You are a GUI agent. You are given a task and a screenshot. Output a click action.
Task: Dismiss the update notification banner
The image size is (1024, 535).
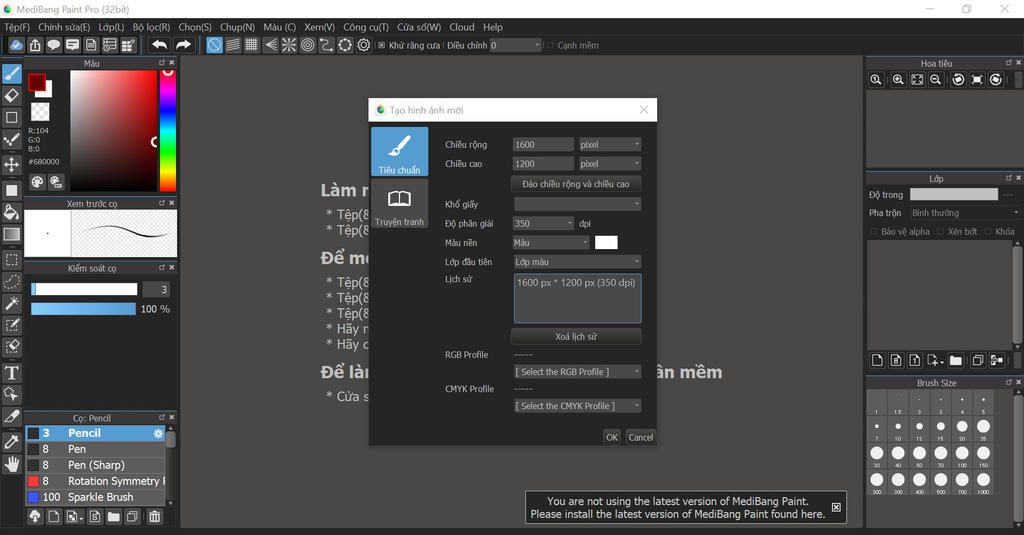[836, 508]
